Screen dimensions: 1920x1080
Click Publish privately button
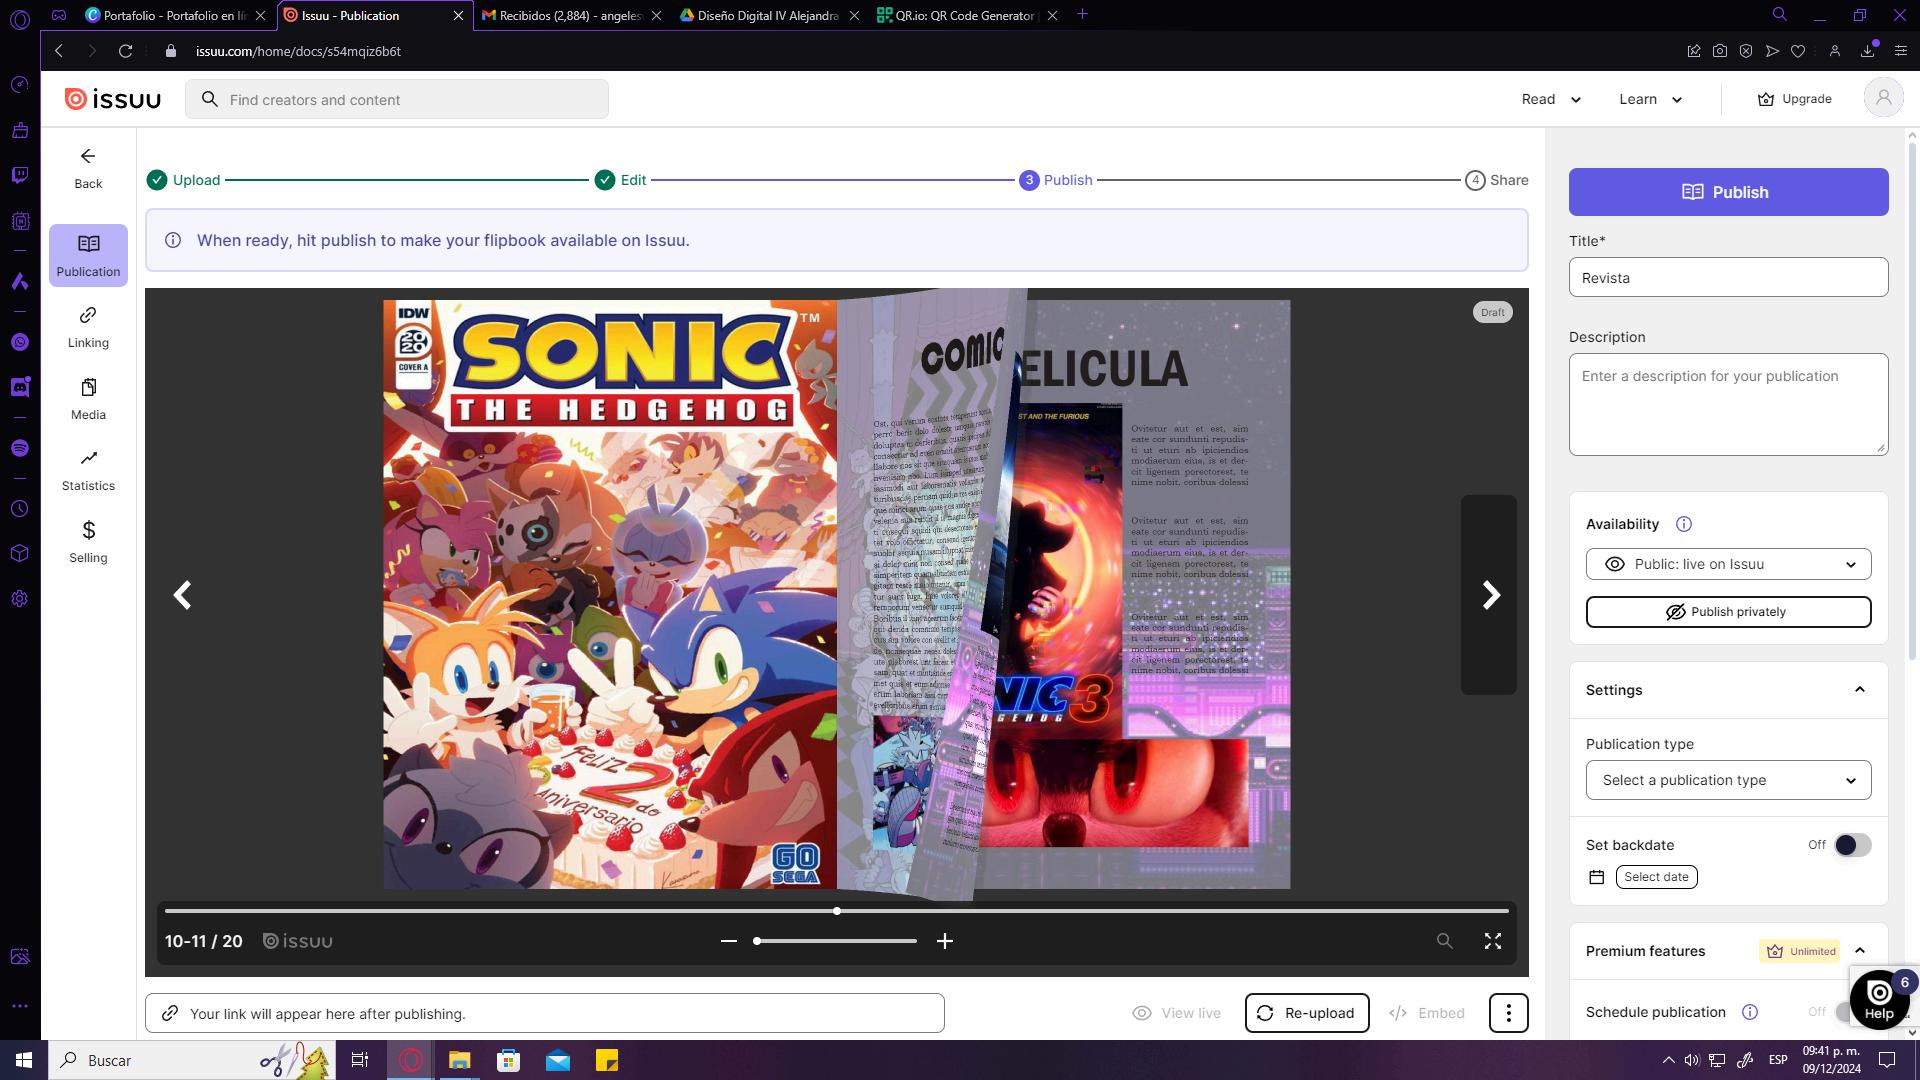click(1727, 612)
